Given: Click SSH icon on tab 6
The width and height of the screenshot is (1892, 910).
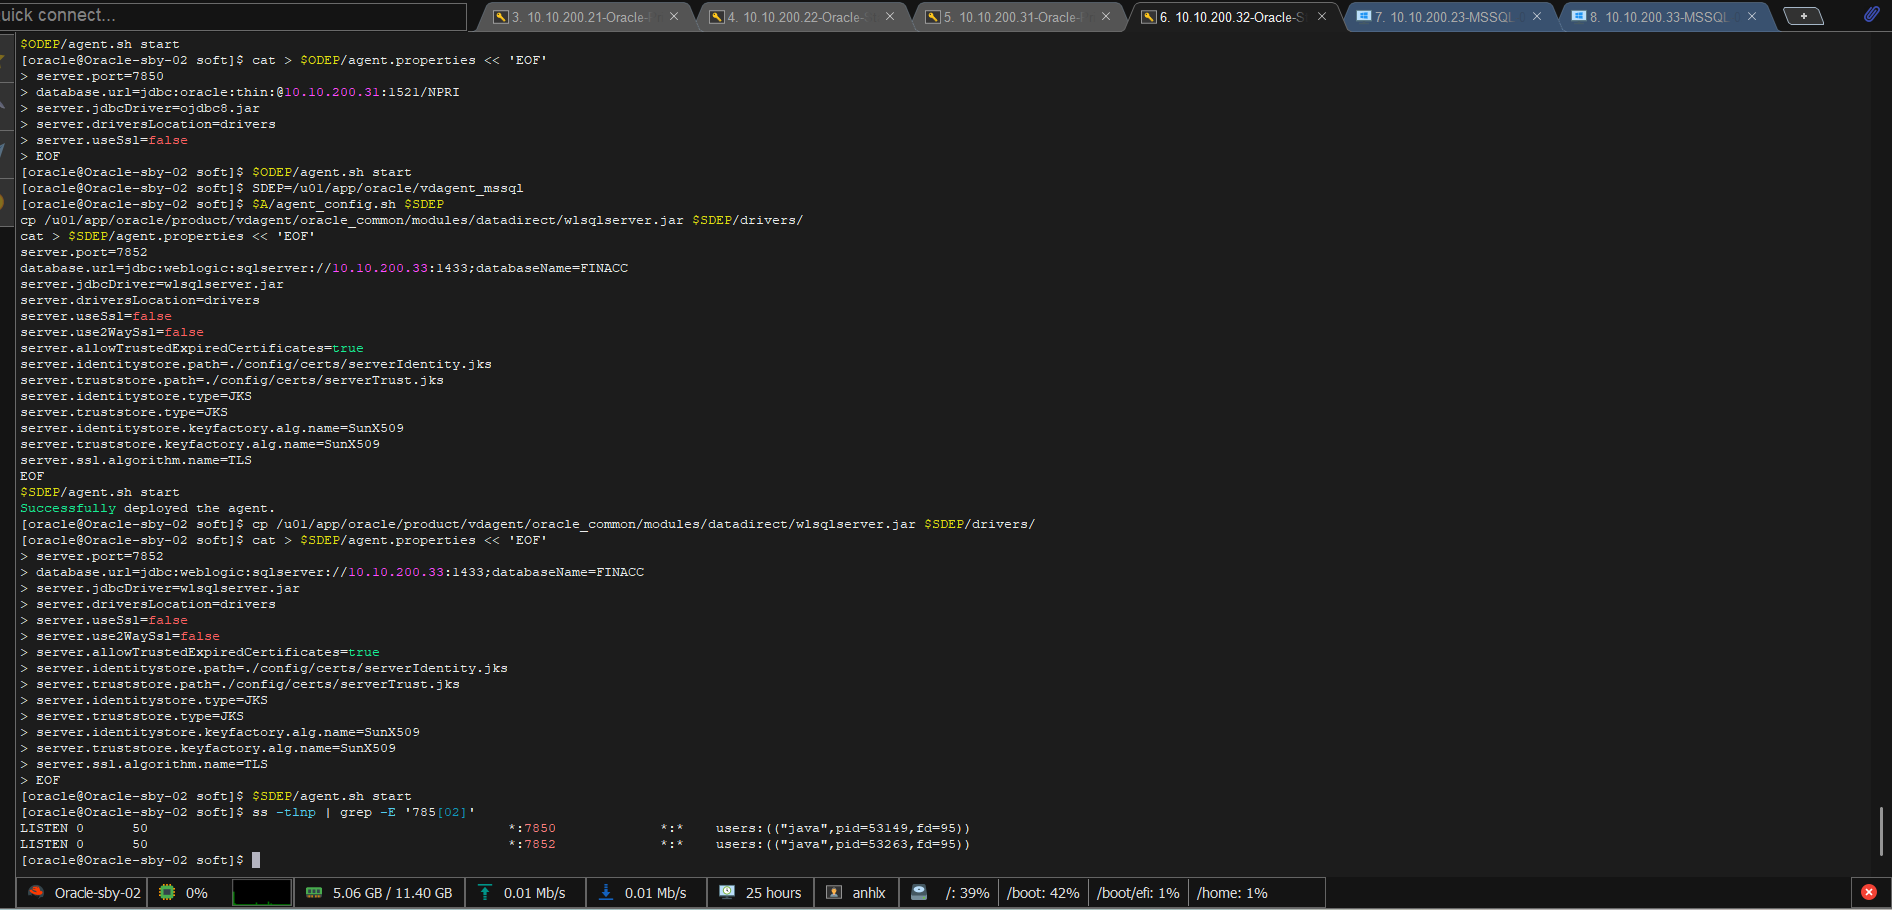Looking at the screenshot, I should (x=1149, y=17).
